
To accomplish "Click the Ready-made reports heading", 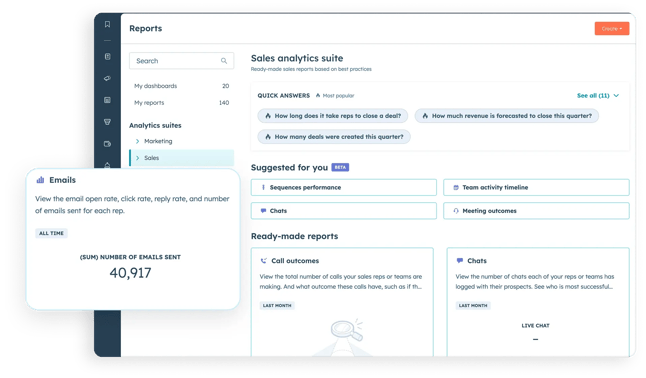I will [295, 236].
